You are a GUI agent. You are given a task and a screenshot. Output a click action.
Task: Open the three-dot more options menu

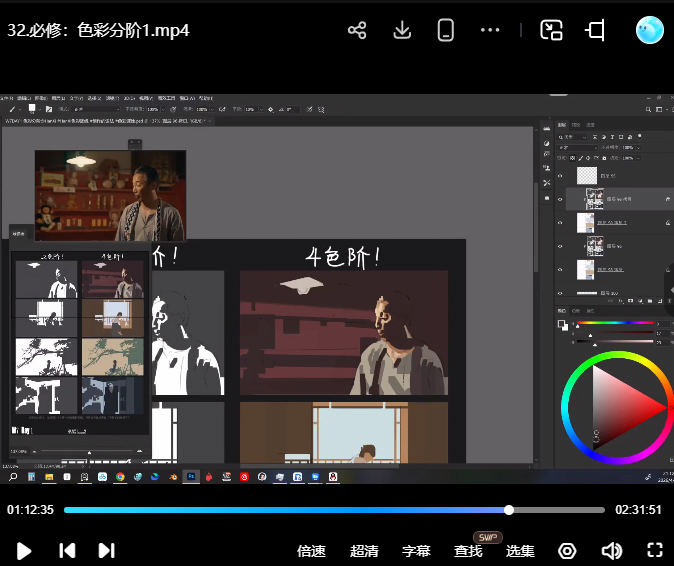(490, 30)
